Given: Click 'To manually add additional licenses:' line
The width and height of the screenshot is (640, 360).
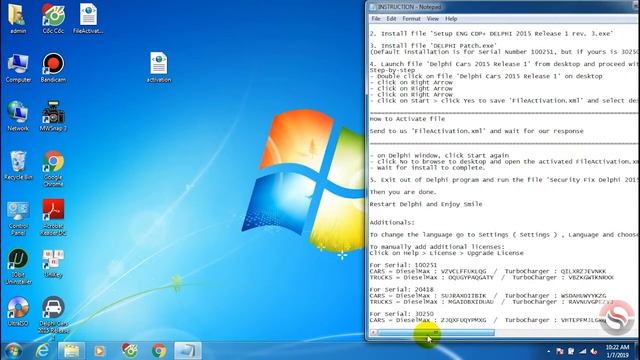Looking at the screenshot, I should [437, 247].
